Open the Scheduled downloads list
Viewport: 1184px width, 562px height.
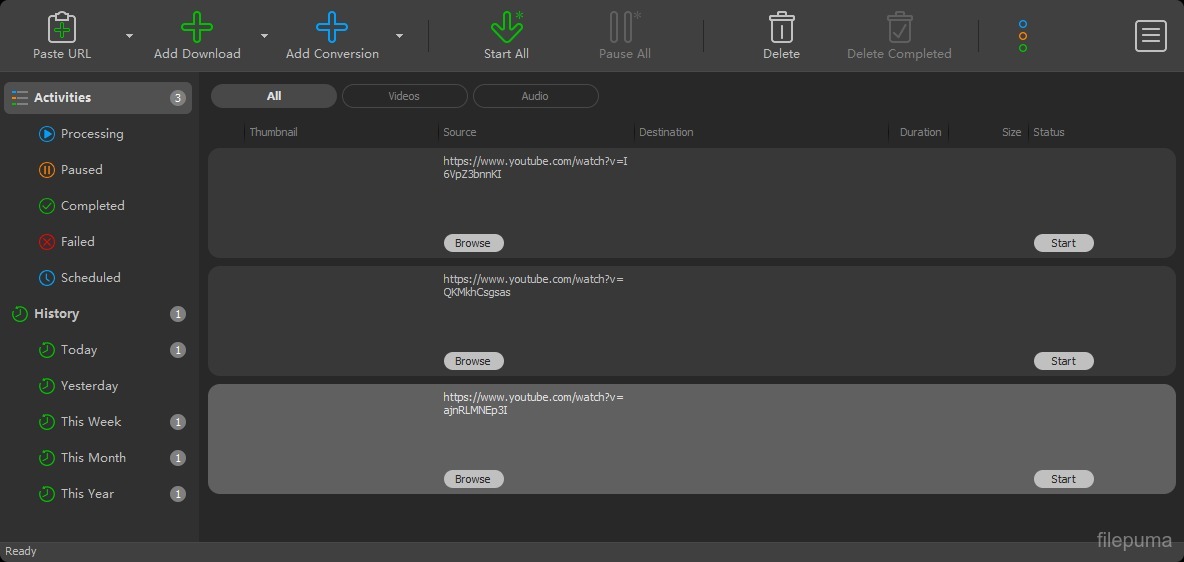[x=90, y=278]
